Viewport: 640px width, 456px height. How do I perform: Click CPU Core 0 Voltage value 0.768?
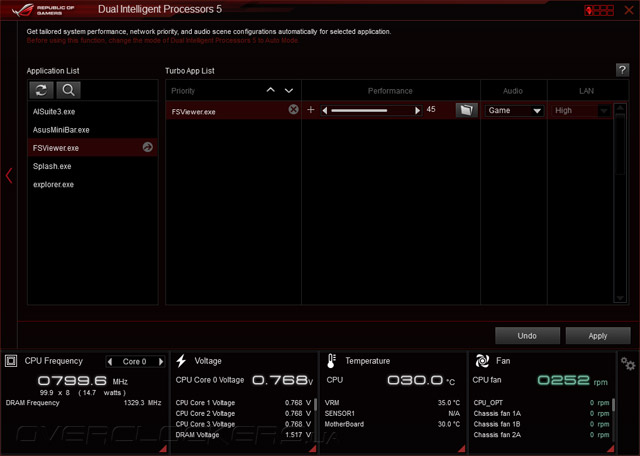pos(282,380)
